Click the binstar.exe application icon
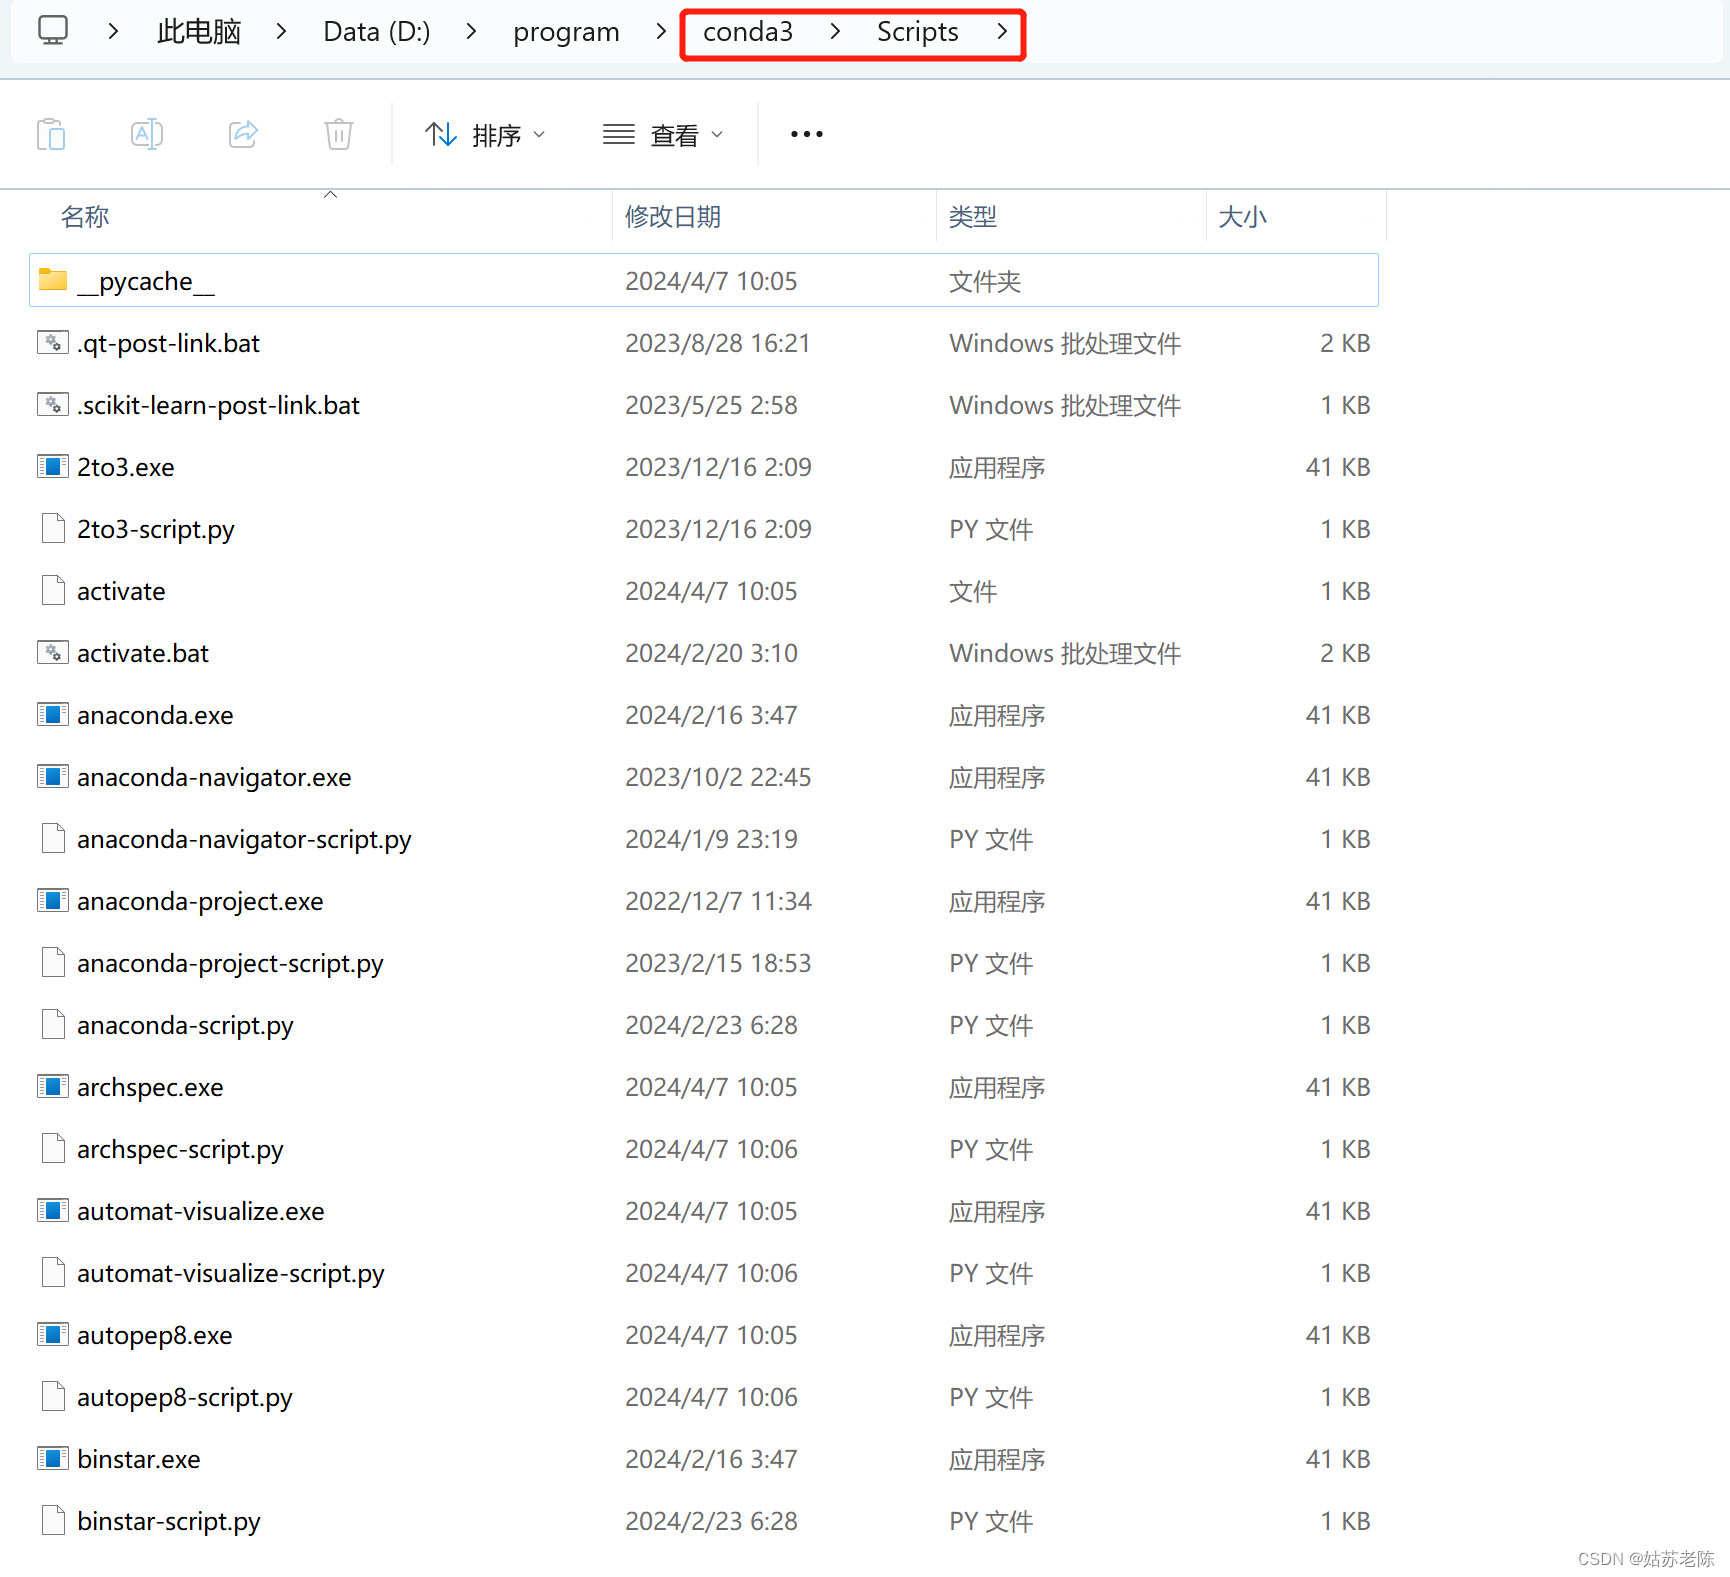Screen dimensions: 1730x1577 click(x=53, y=1458)
